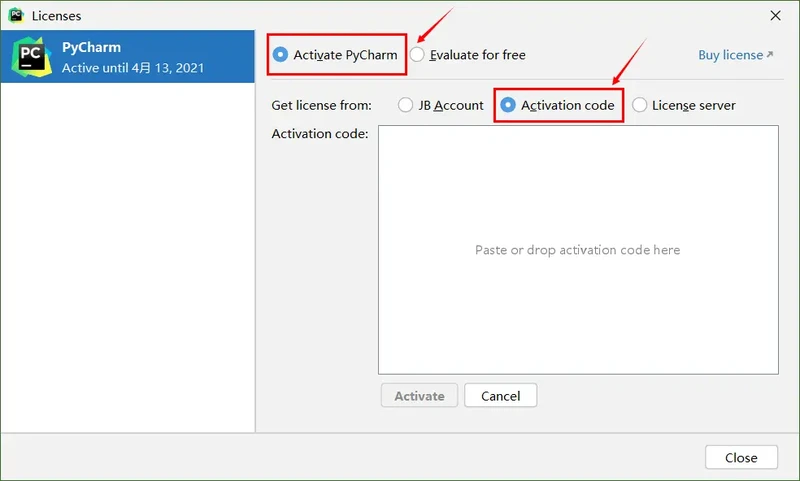Pick the Activation code radio button

pos(508,105)
